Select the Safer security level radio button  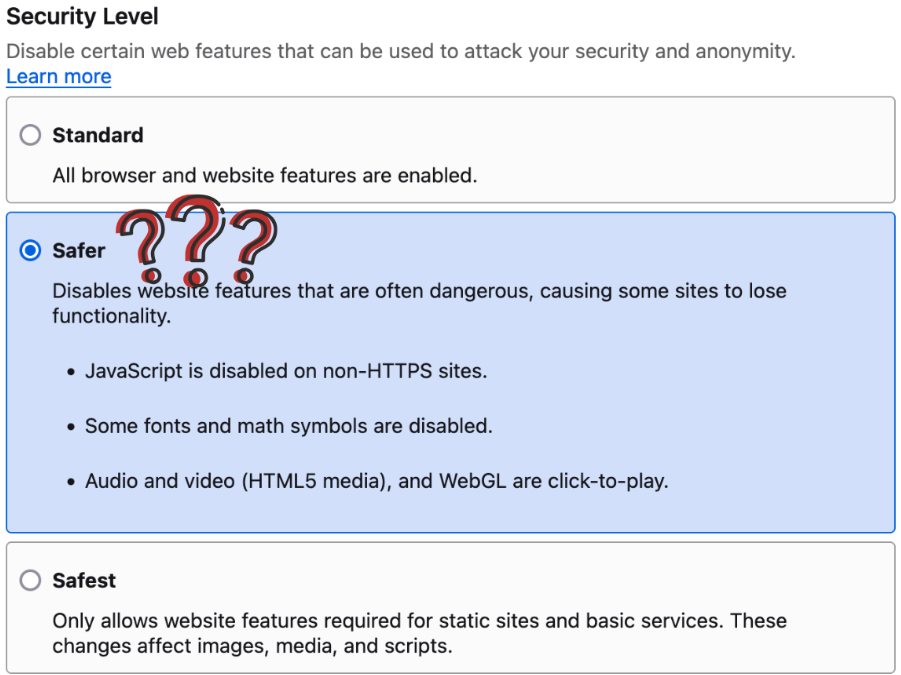pos(30,251)
